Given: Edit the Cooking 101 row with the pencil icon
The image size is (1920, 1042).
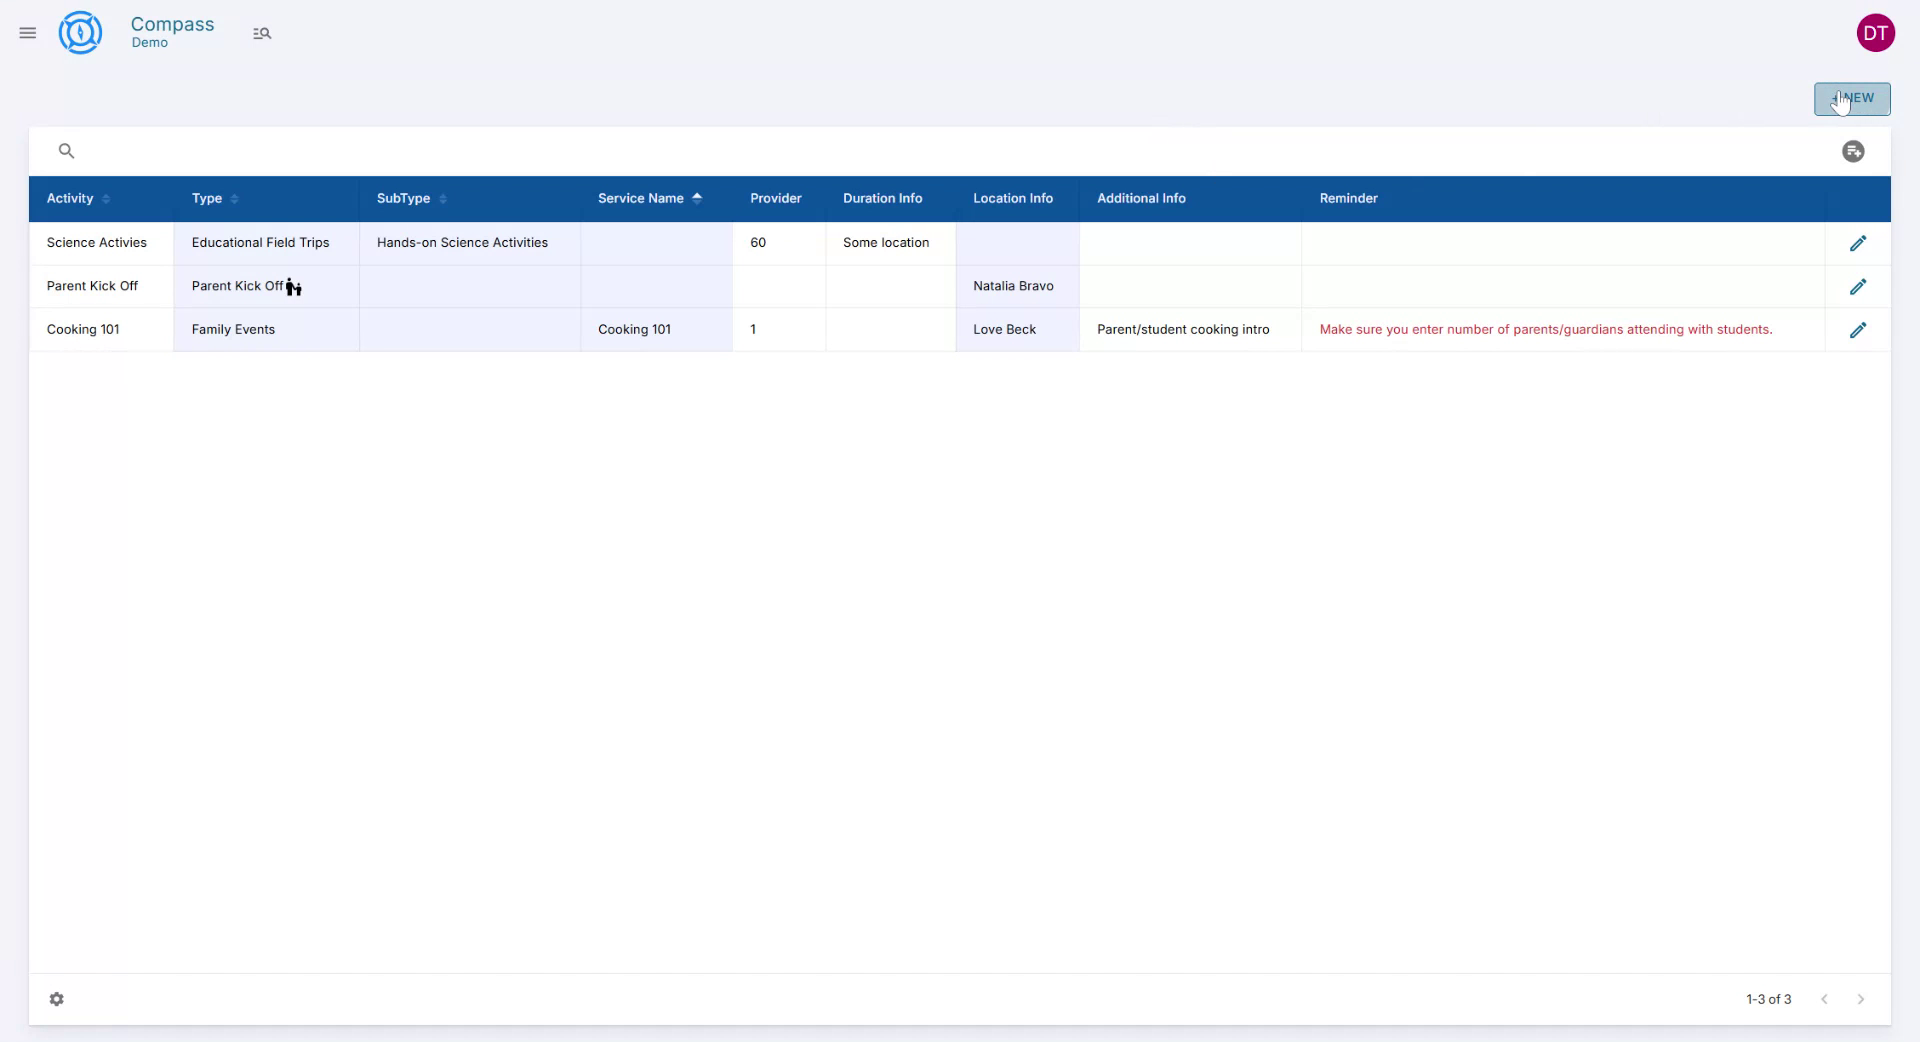Looking at the screenshot, I should [1859, 329].
